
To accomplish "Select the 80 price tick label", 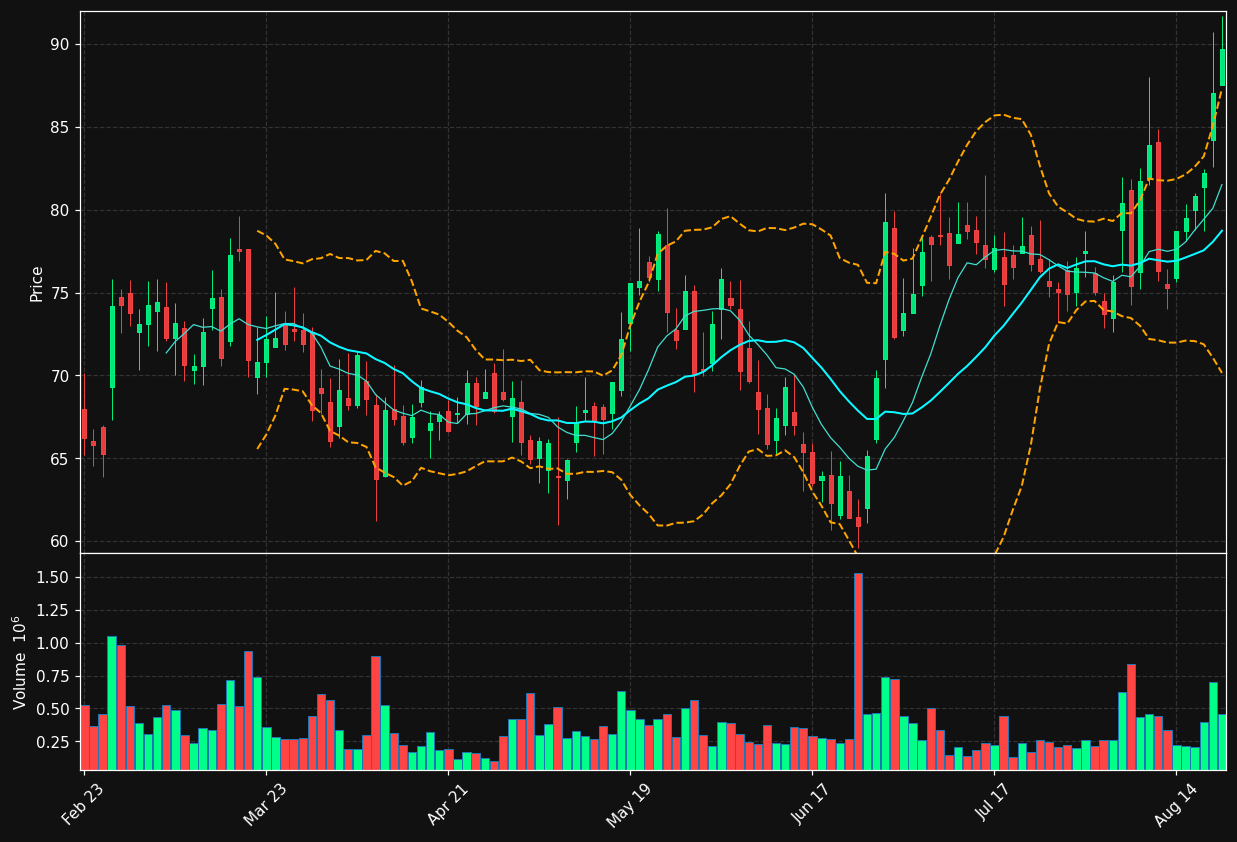I will (x=58, y=210).
